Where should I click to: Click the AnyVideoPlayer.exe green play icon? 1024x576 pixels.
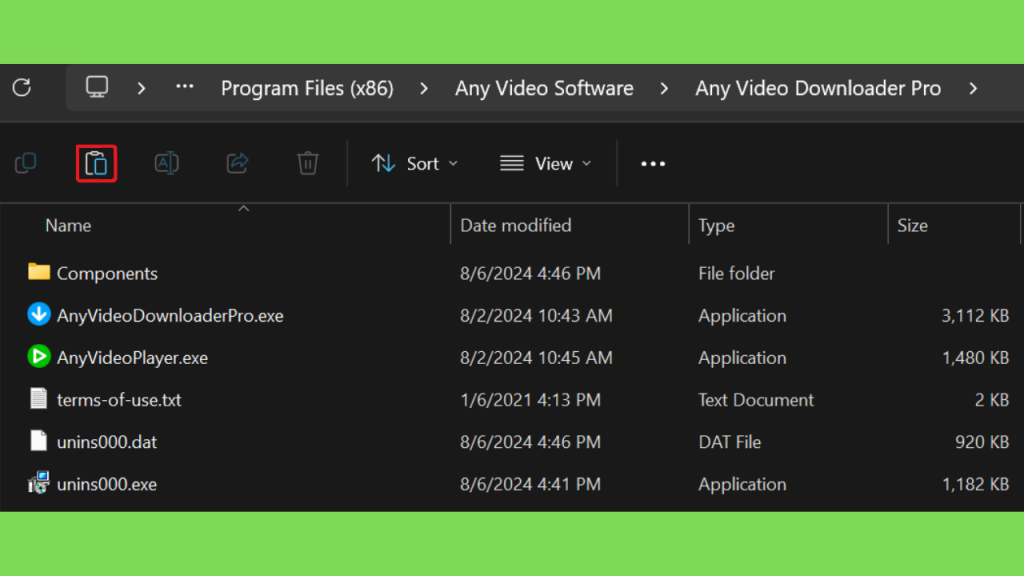click(39, 357)
